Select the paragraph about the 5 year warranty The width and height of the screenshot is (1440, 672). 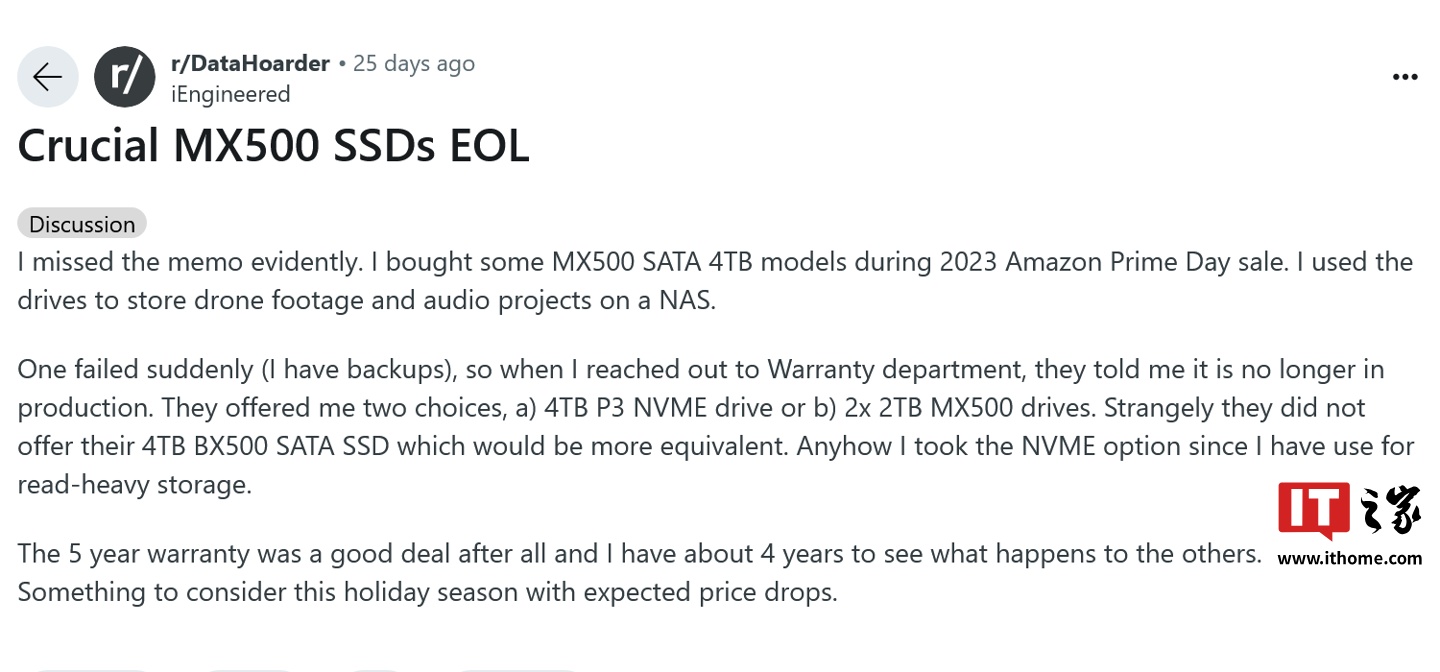tap(640, 572)
